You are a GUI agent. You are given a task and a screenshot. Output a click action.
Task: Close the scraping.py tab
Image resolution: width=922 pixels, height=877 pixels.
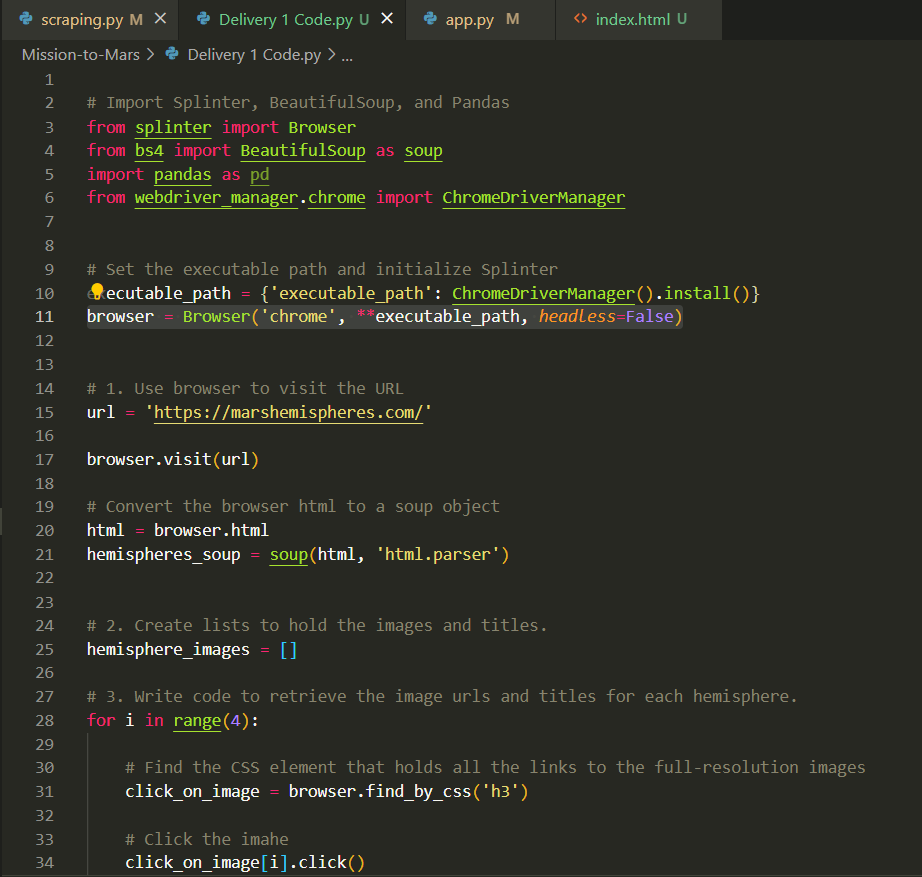click(160, 19)
